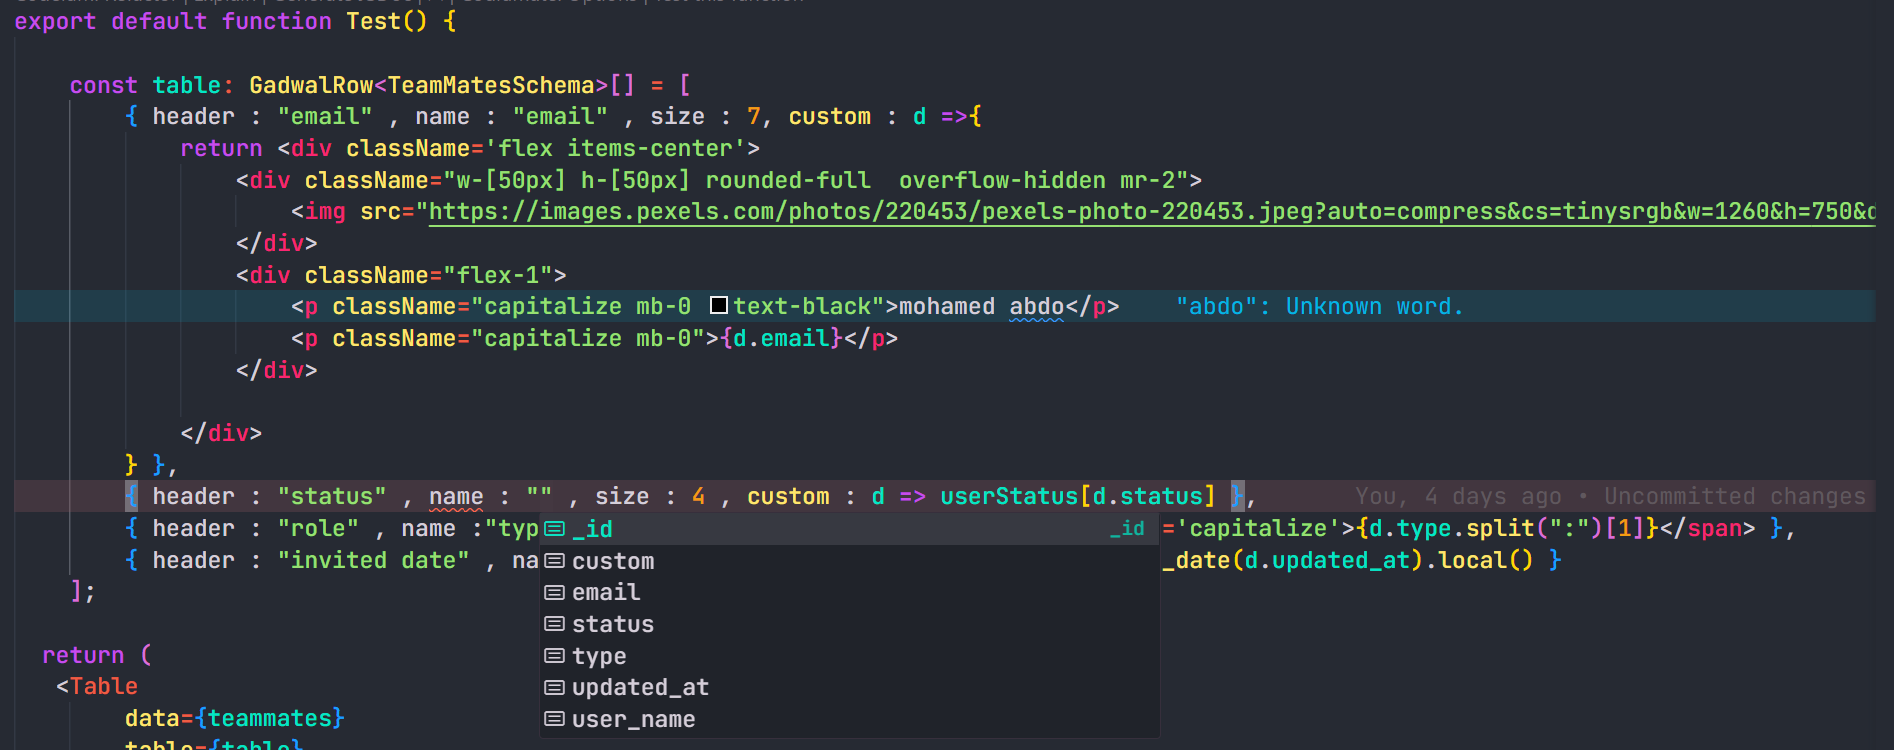The image size is (1894, 750).
Task: Click the git blame annotation 'You, 4 days ago'
Action: click(x=1458, y=496)
